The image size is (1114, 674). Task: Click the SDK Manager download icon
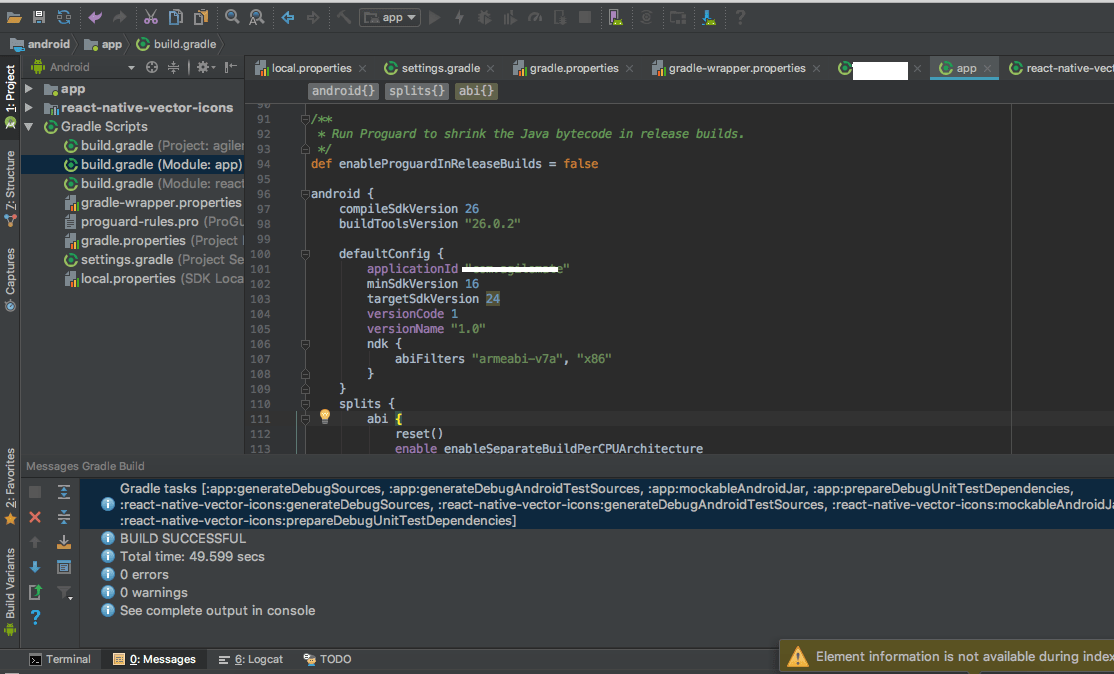click(x=708, y=17)
